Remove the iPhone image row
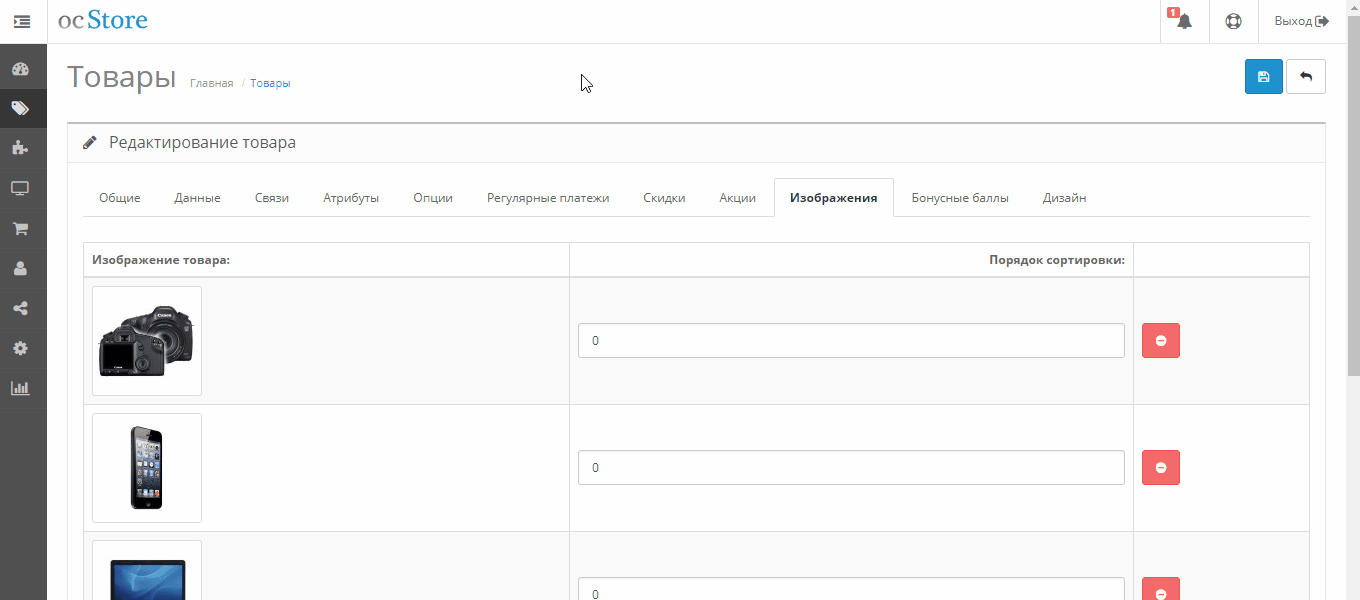The image size is (1360, 600). pyautogui.click(x=1160, y=468)
